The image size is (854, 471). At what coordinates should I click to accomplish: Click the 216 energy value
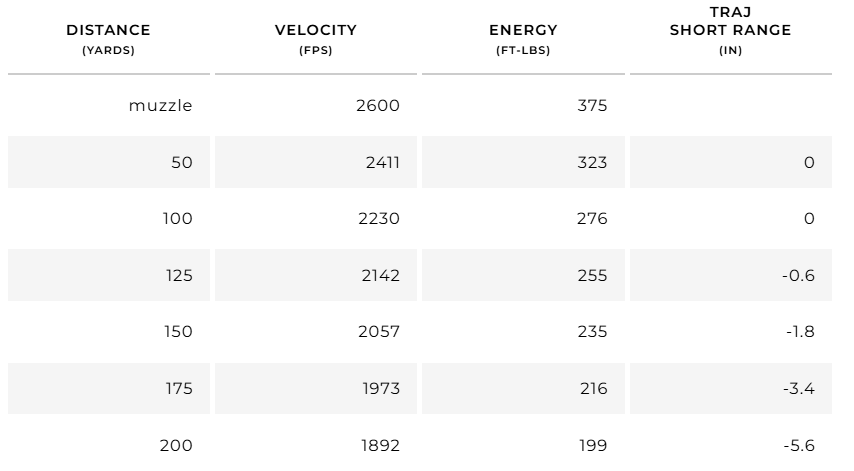coord(593,386)
